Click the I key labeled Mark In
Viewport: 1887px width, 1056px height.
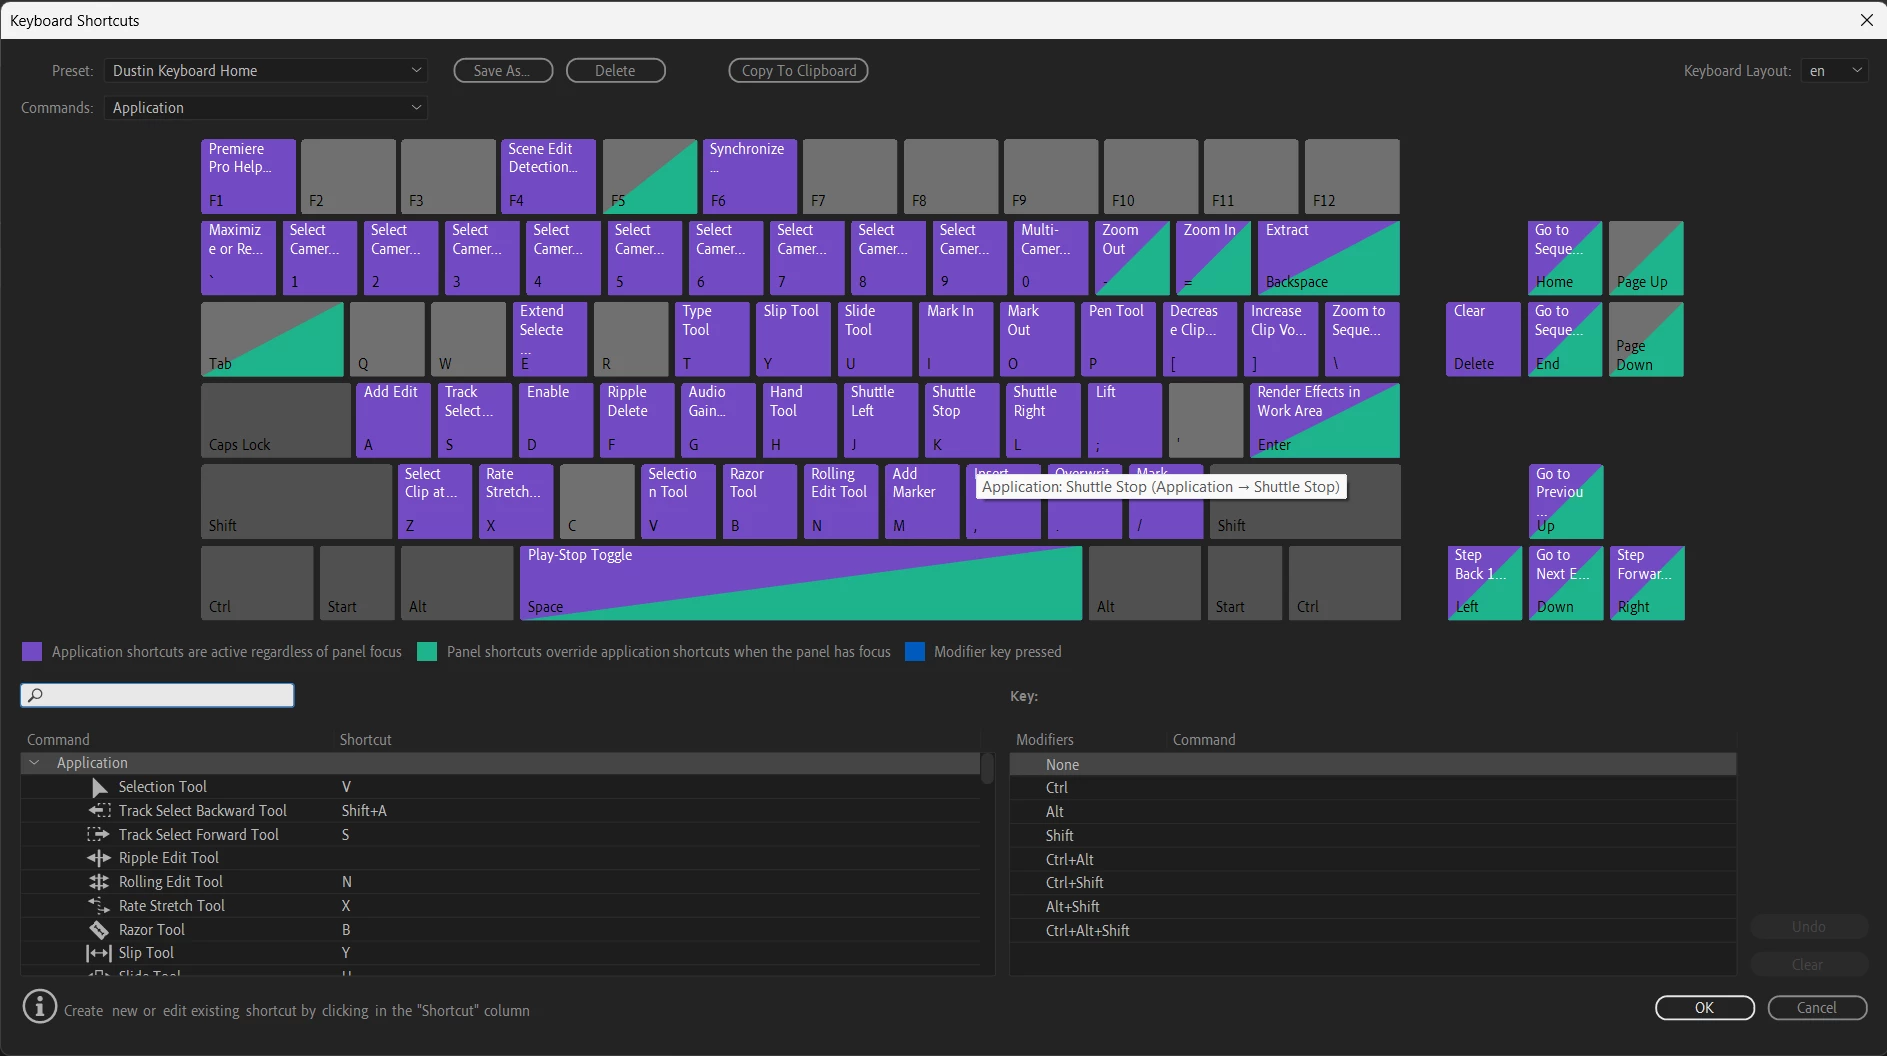pyautogui.click(x=956, y=339)
